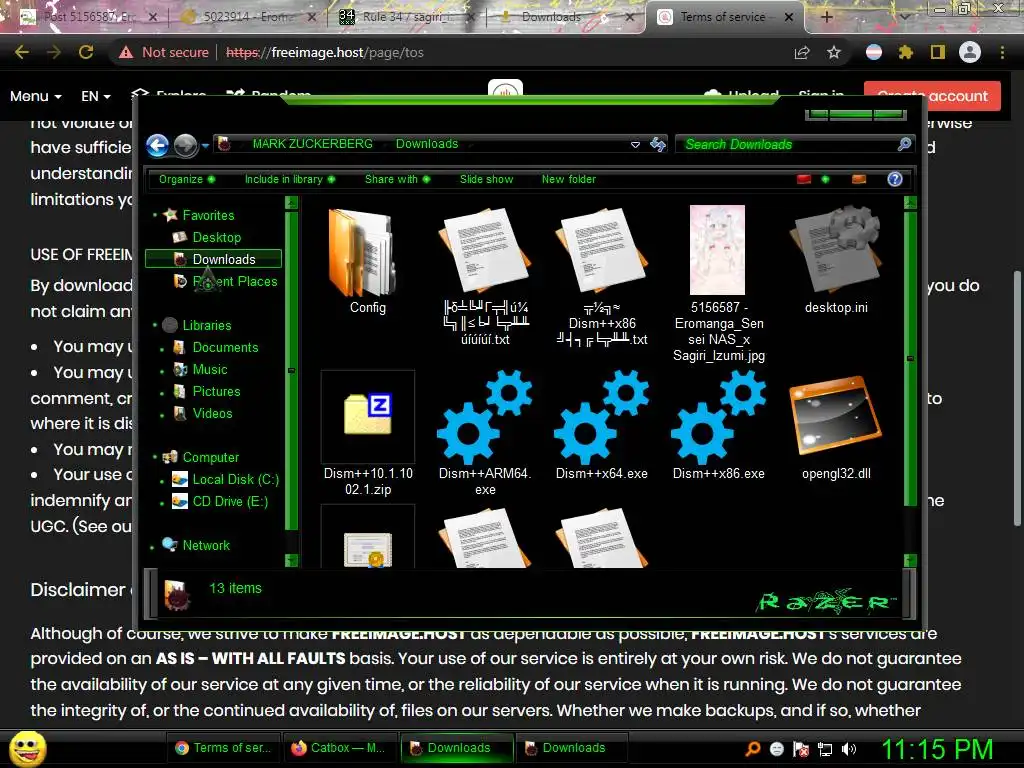
Task: Select Desktop under Favorites
Action: (216, 237)
